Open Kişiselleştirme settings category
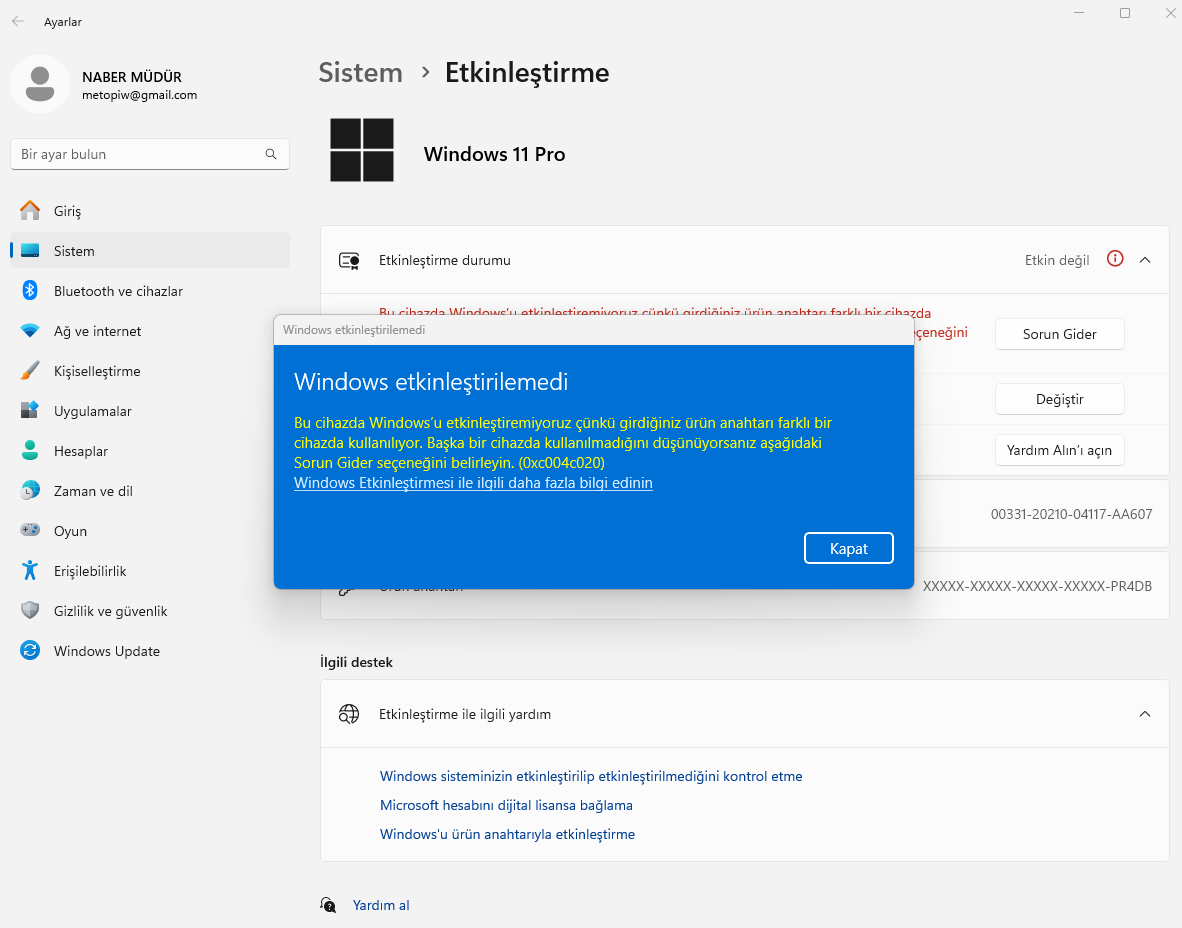Screen dimensions: 1182x928 pos(150,370)
